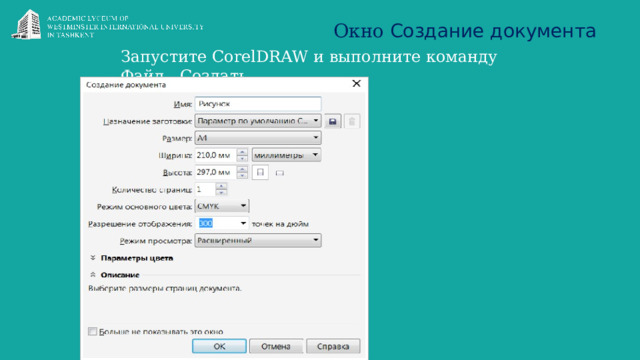
Task: Click the Имя text field
Action: point(258,104)
